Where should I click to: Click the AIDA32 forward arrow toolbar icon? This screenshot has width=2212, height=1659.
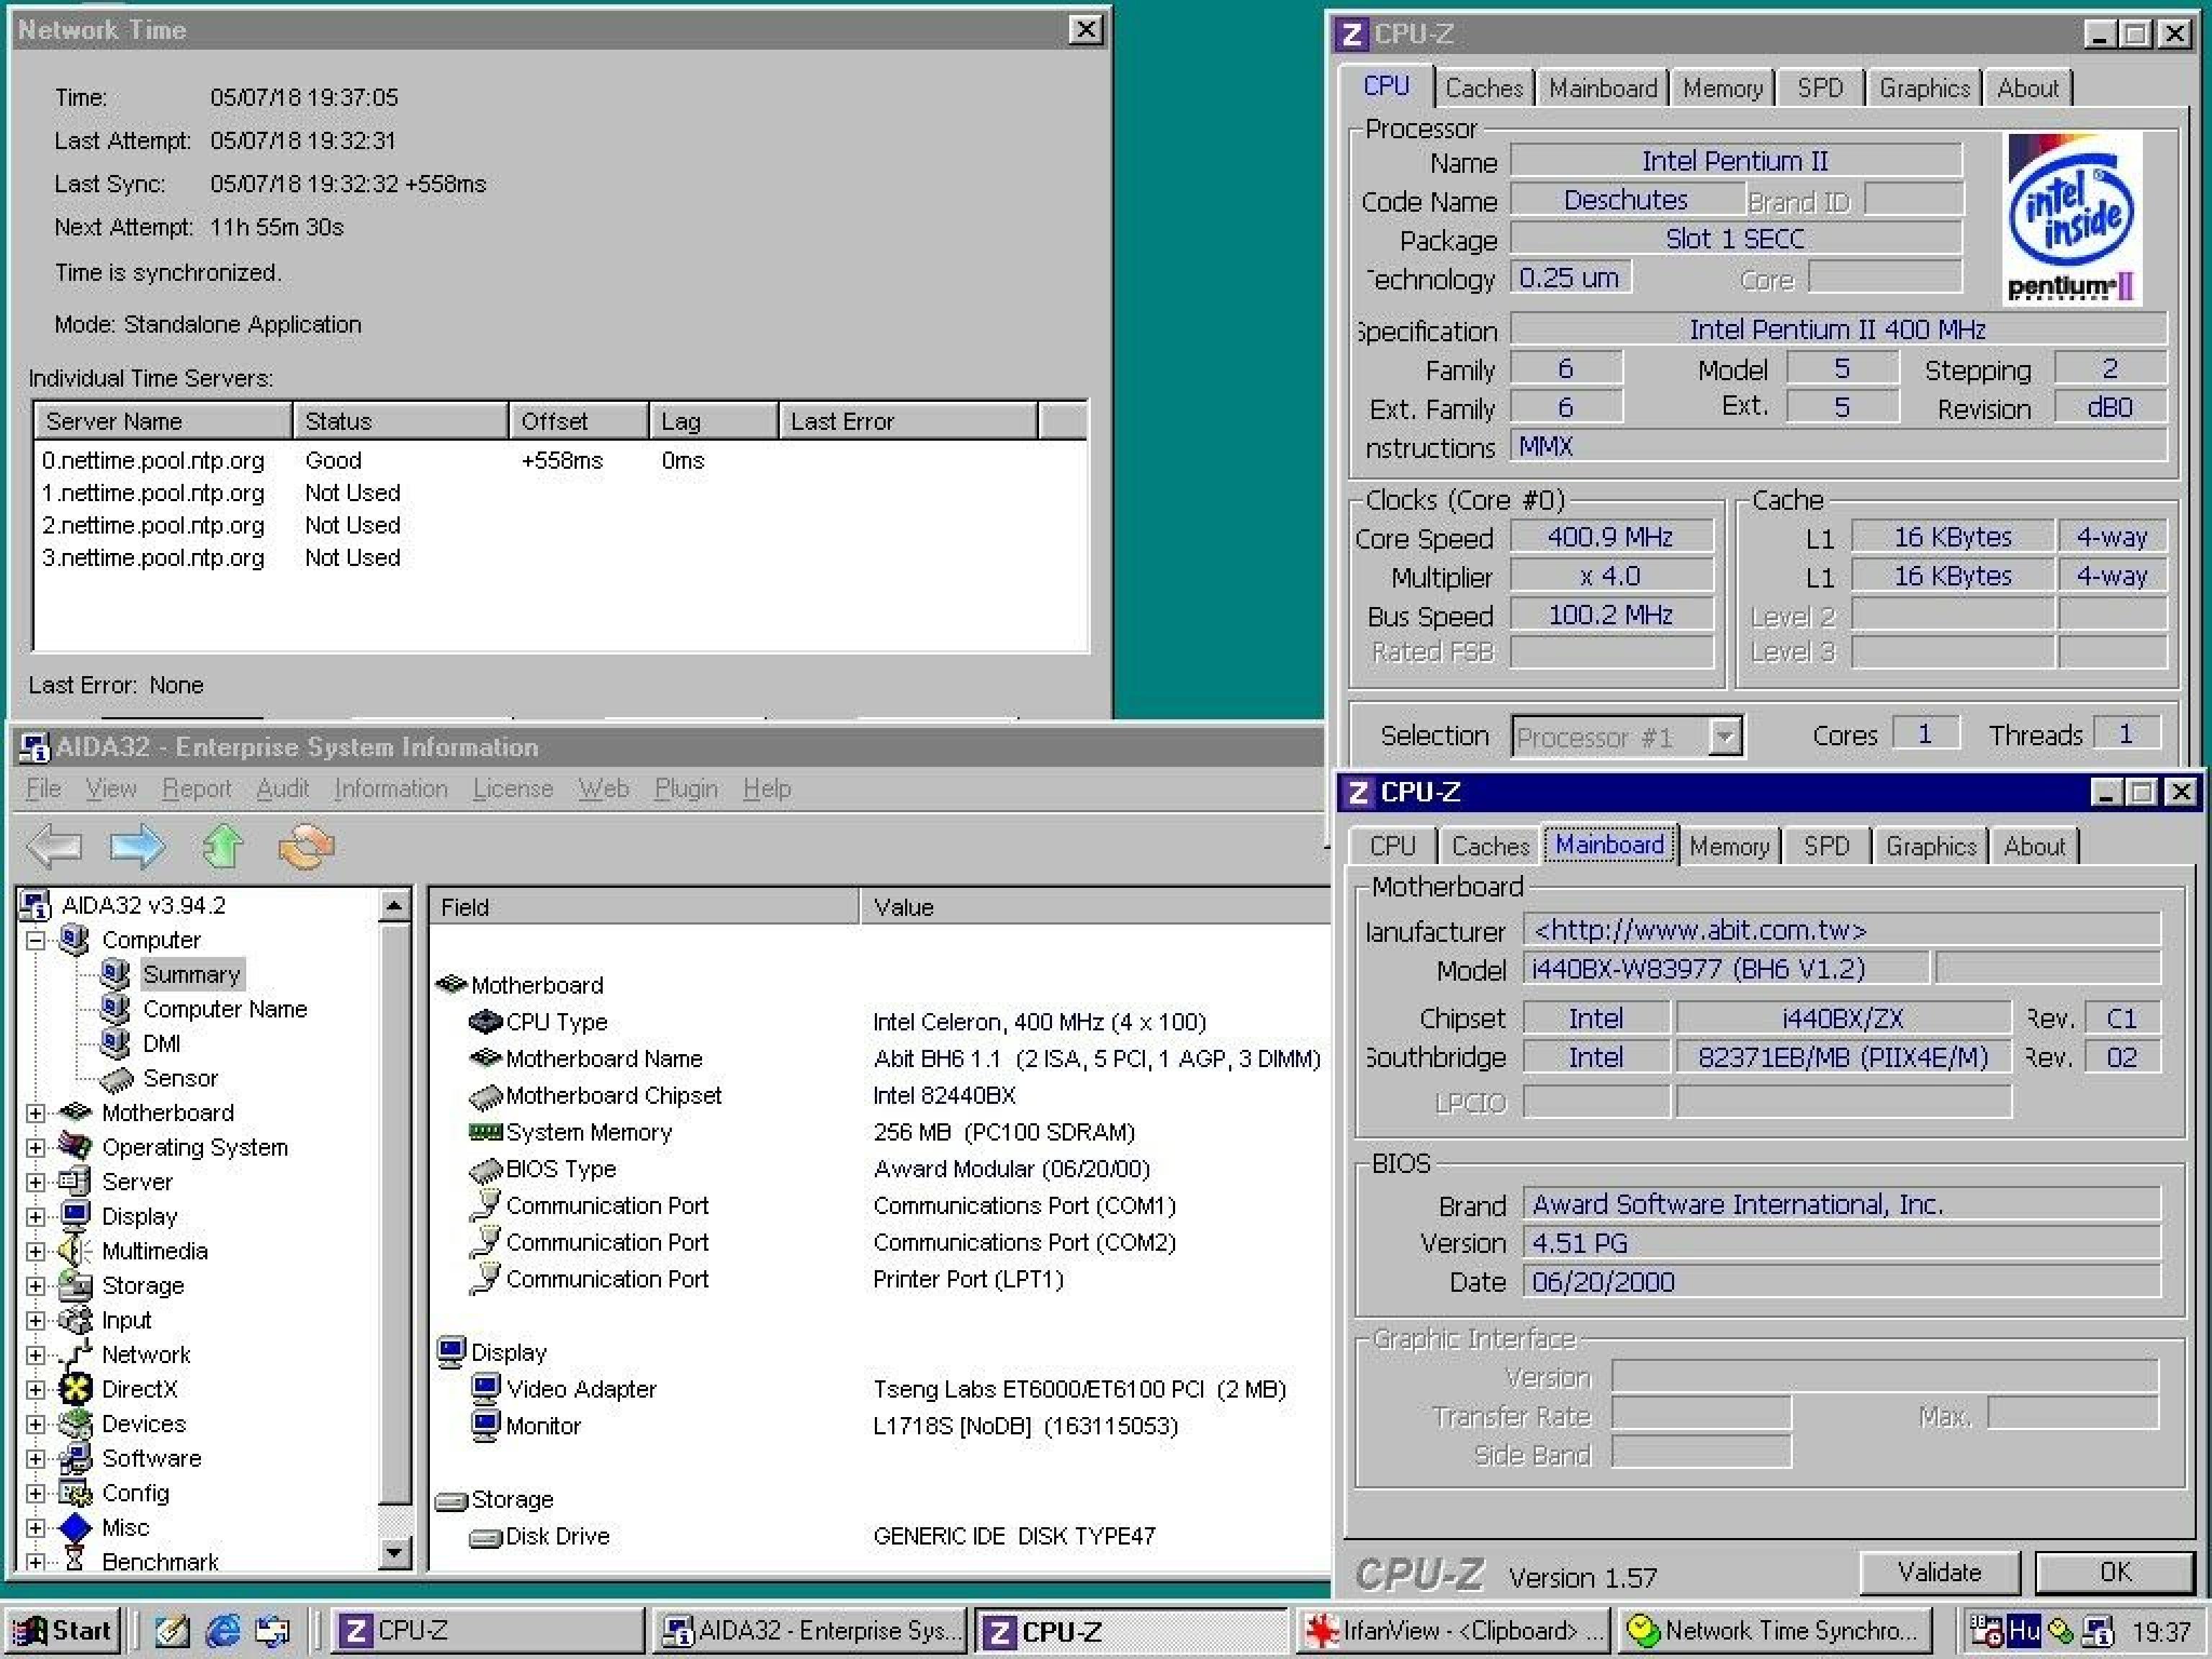tap(137, 846)
